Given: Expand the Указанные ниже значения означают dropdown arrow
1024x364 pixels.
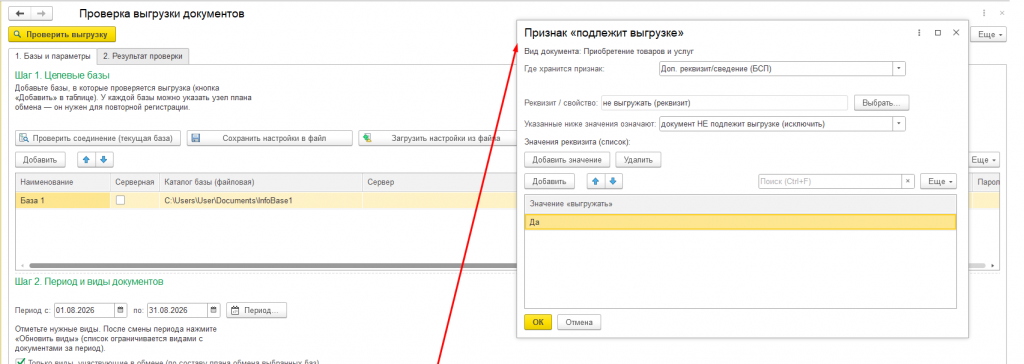Looking at the screenshot, I should point(899,124).
